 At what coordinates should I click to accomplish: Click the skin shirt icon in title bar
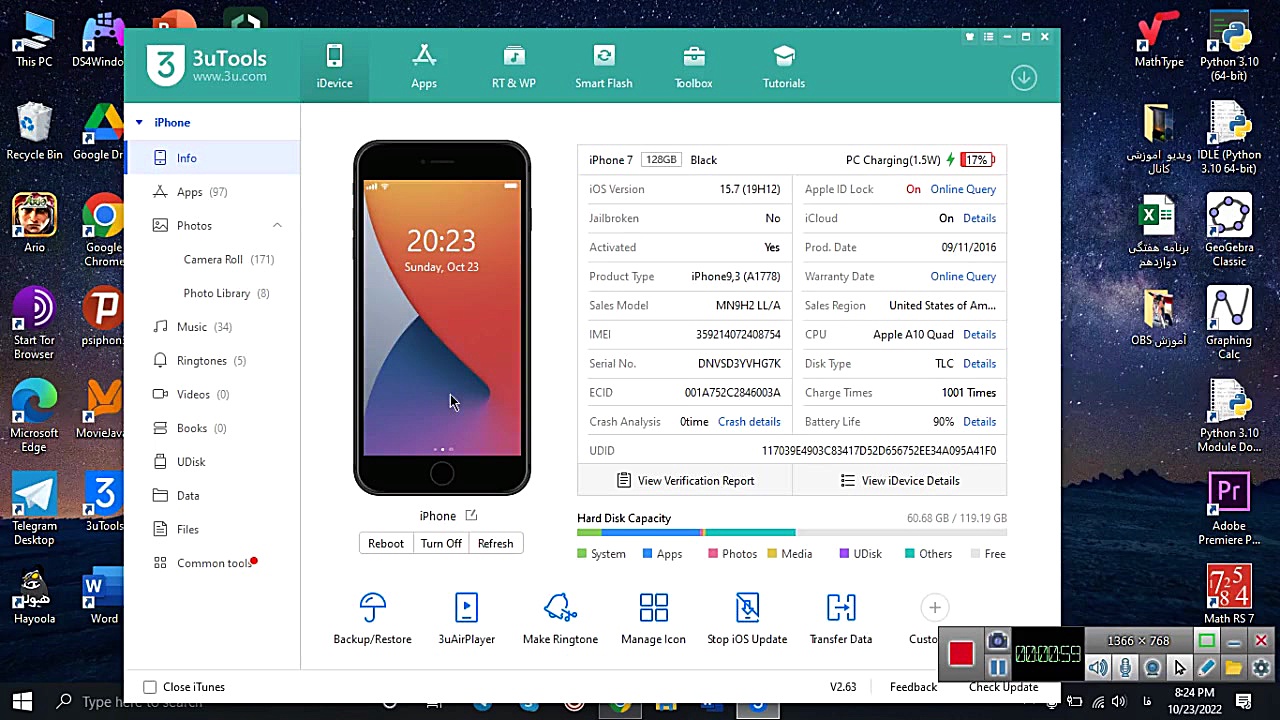coord(969,37)
